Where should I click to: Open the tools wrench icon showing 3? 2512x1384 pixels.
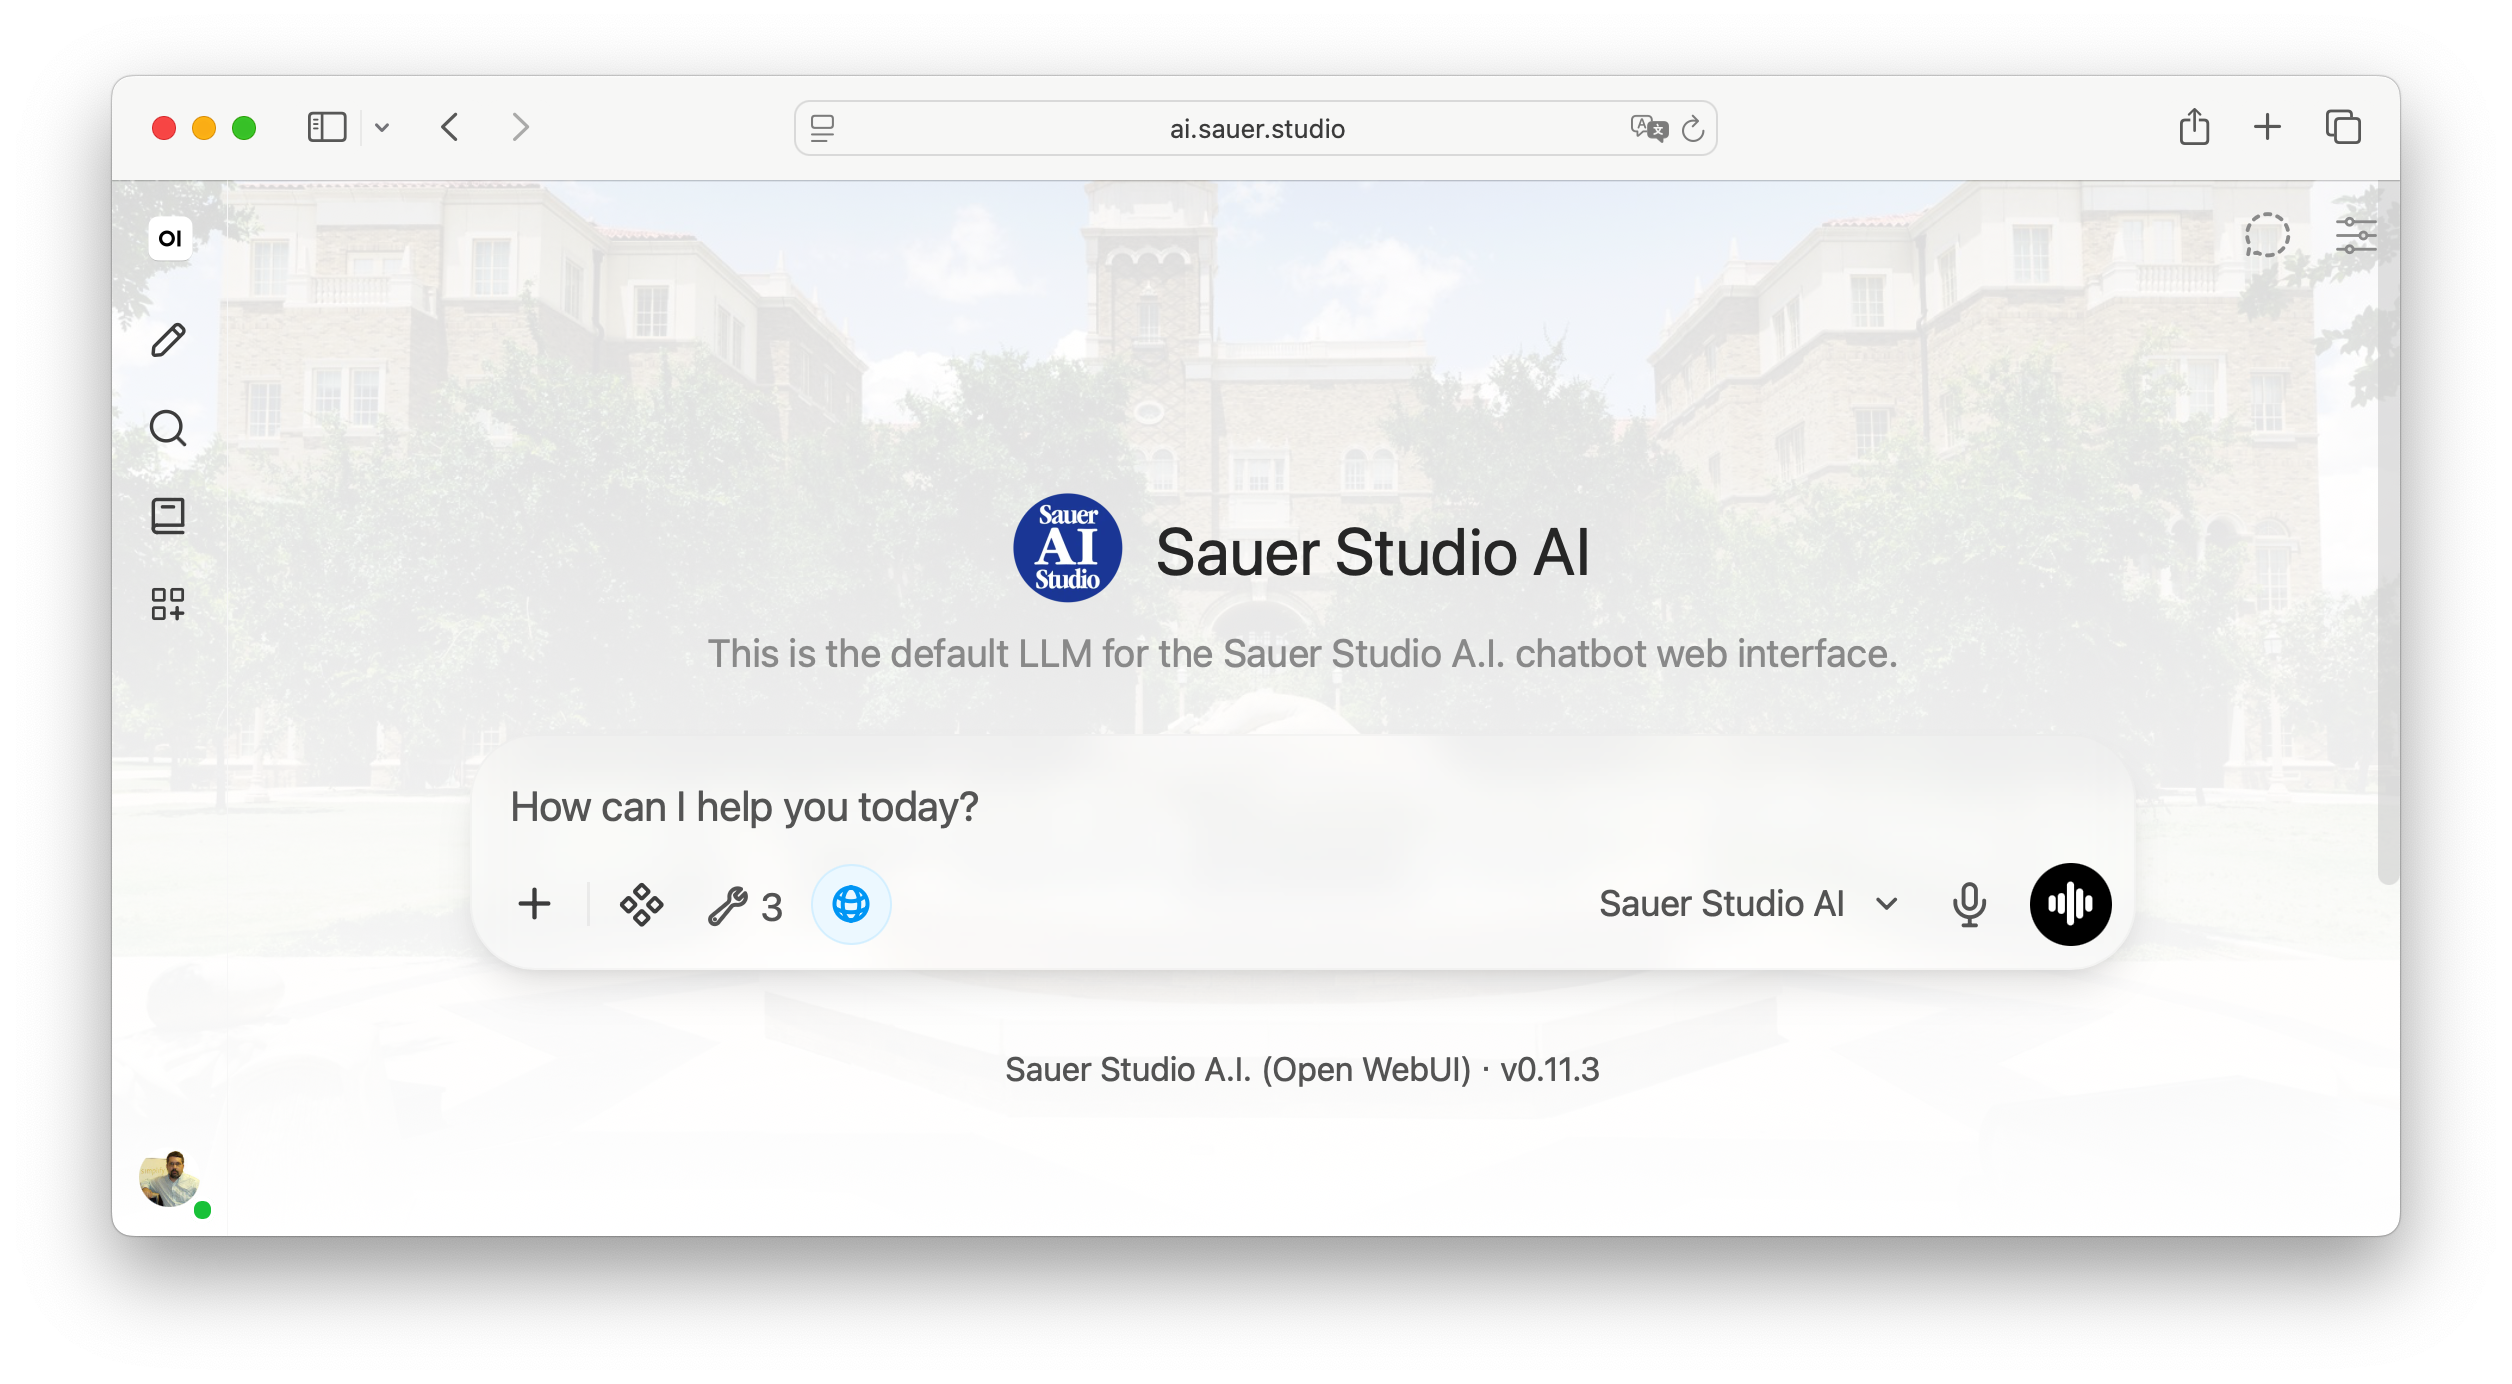pos(745,906)
